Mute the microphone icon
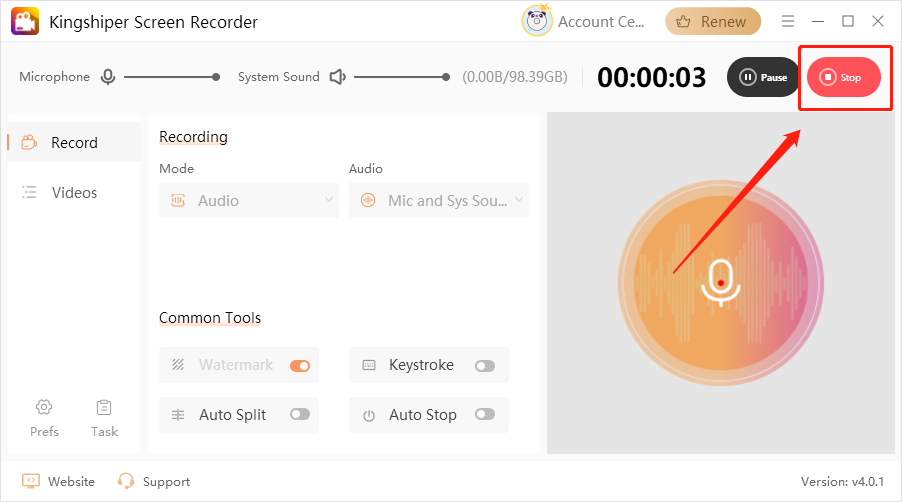Screen dimensions: 902x502 coord(108,76)
